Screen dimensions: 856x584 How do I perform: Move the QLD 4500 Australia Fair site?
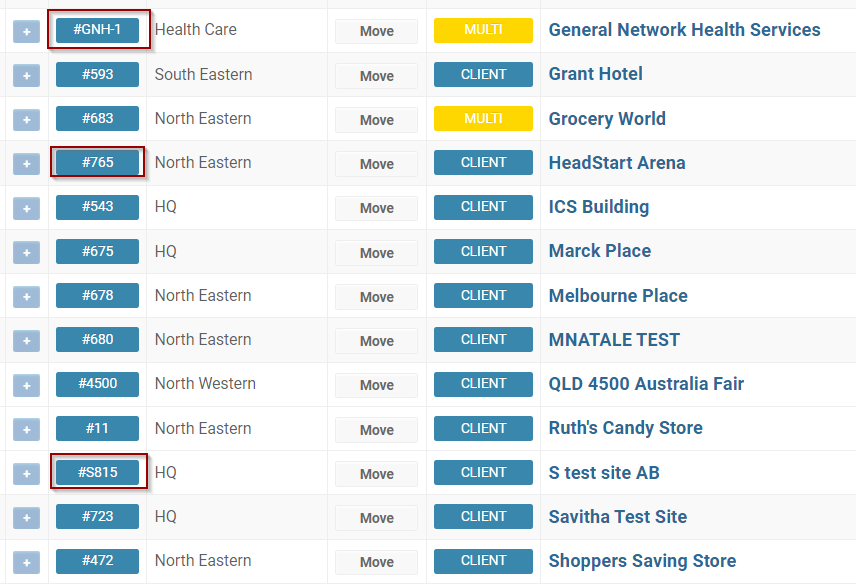[x=377, y=385]
